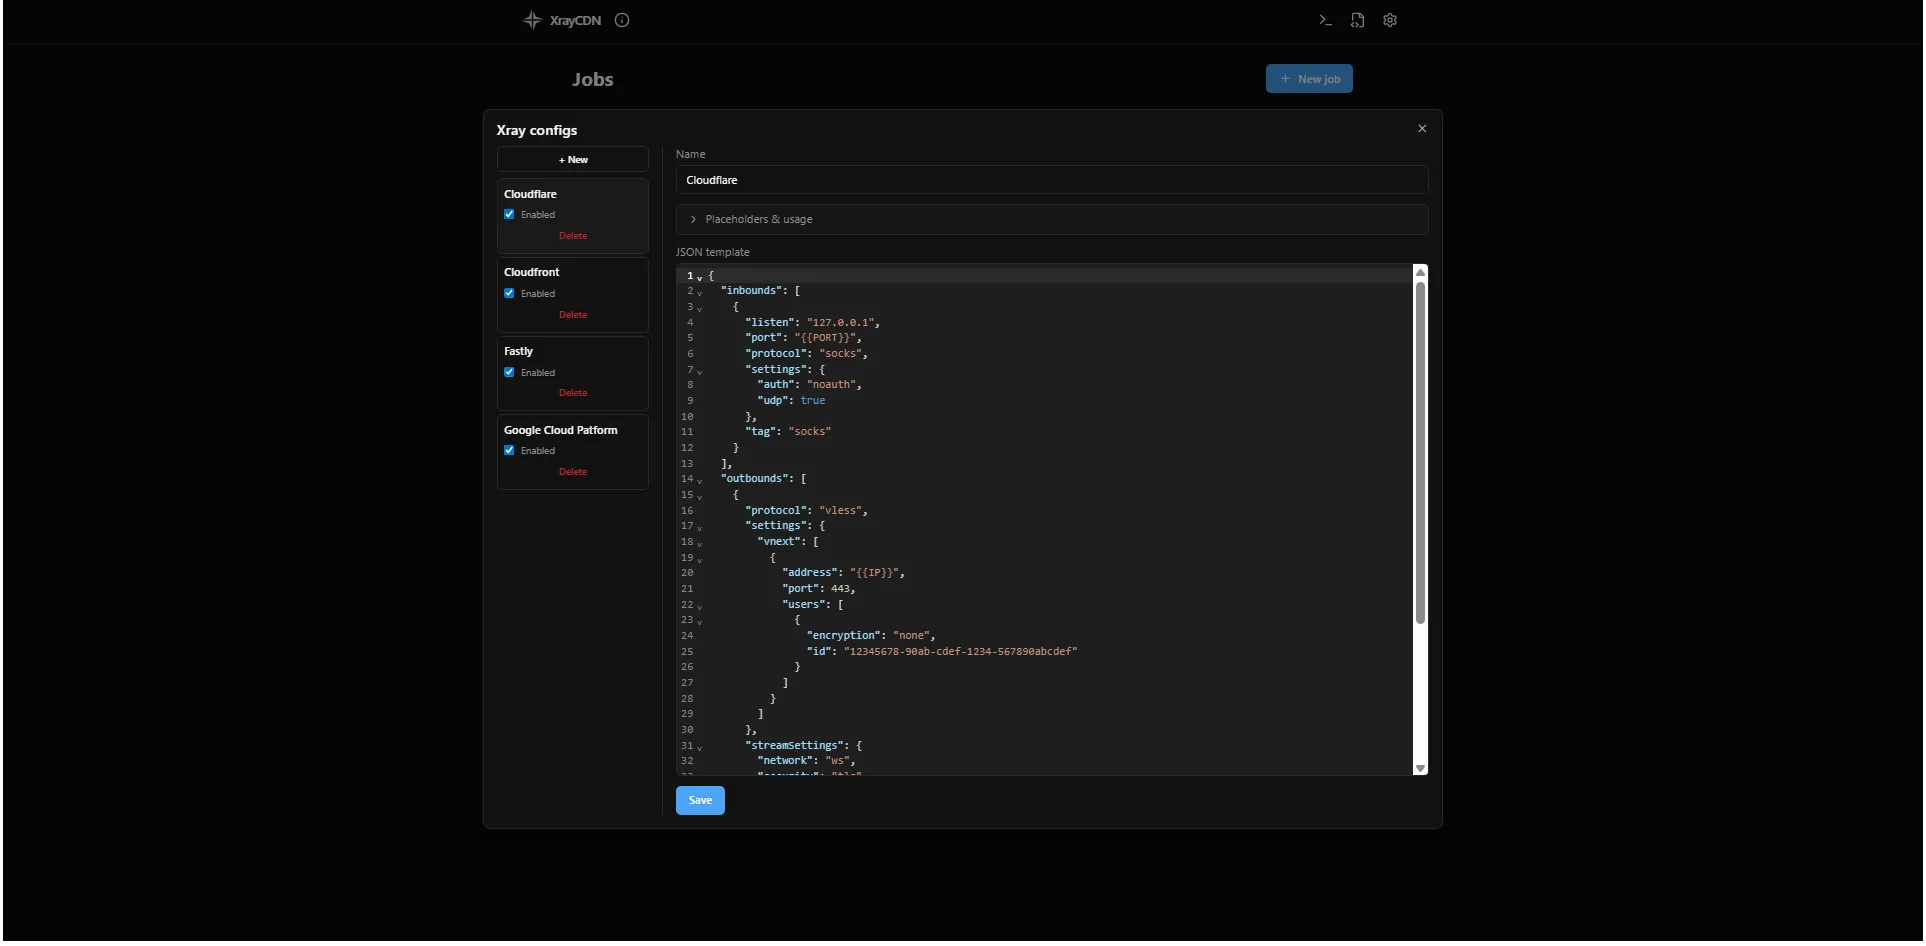The height and width of the screenshot is (946, 1926).
Task: Toggle Enabled checkbox for Cloudflare
Action: (509, 215)
